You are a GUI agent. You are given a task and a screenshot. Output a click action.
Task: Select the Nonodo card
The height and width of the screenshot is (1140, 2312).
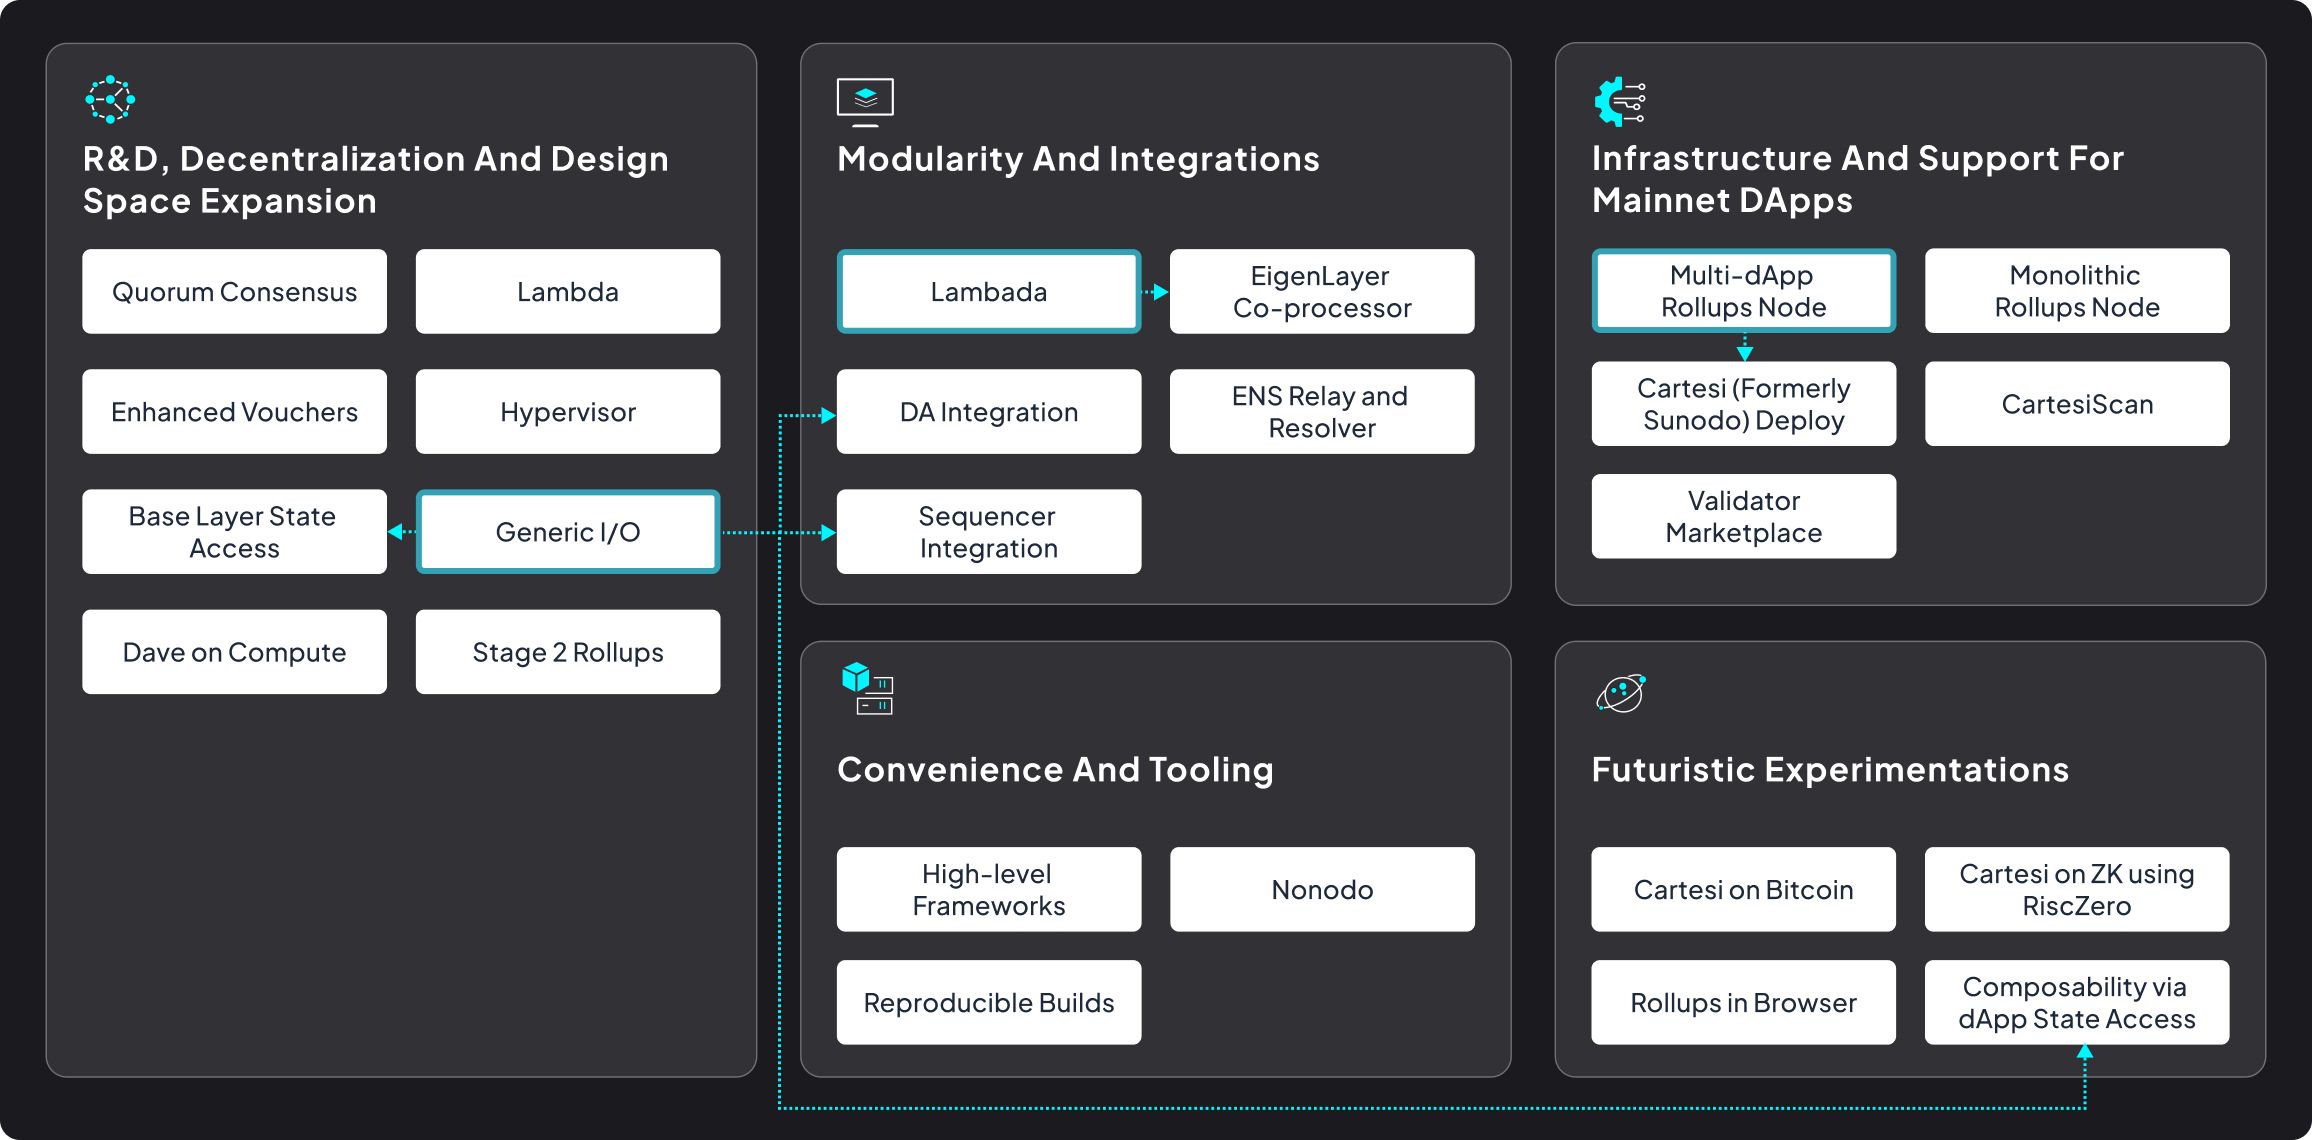coord(1322,889)
